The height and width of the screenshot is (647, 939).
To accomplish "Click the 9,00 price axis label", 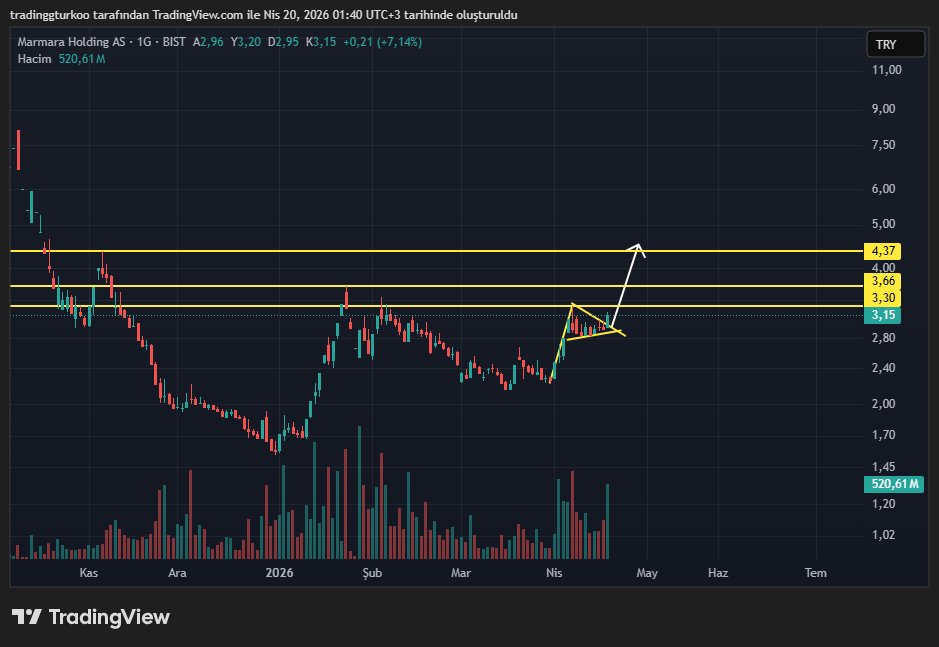I will click(x=883, y=109).
